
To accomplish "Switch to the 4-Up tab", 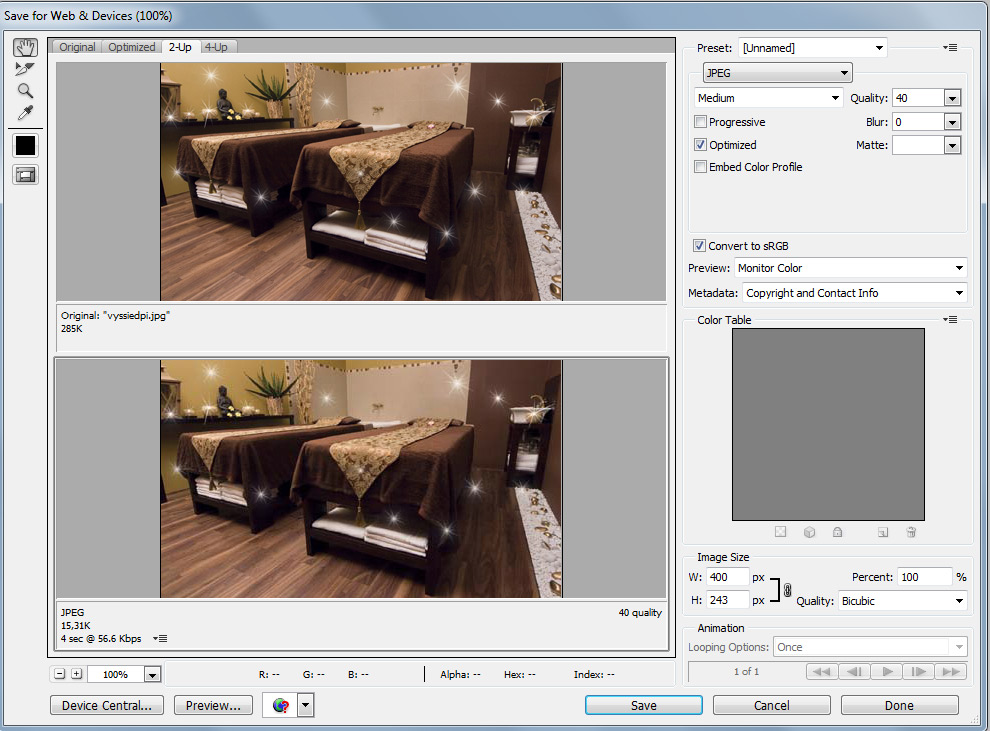I will 215,47.
